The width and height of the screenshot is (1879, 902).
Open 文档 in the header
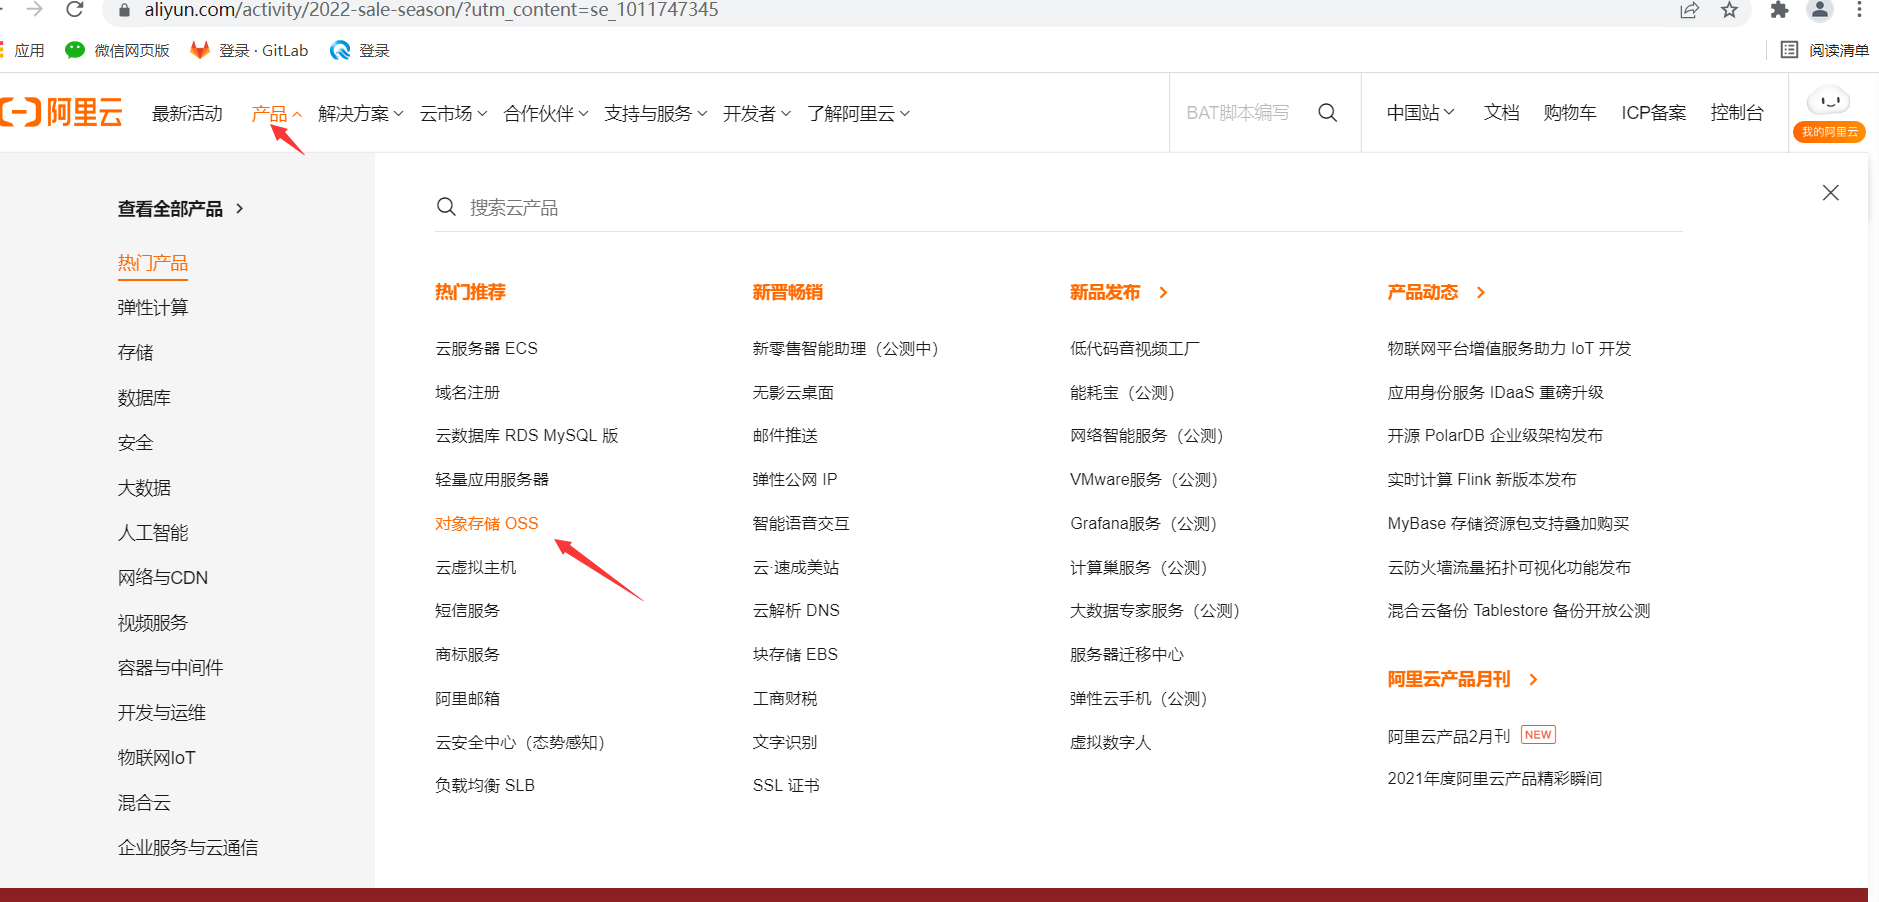(1501, 113)
